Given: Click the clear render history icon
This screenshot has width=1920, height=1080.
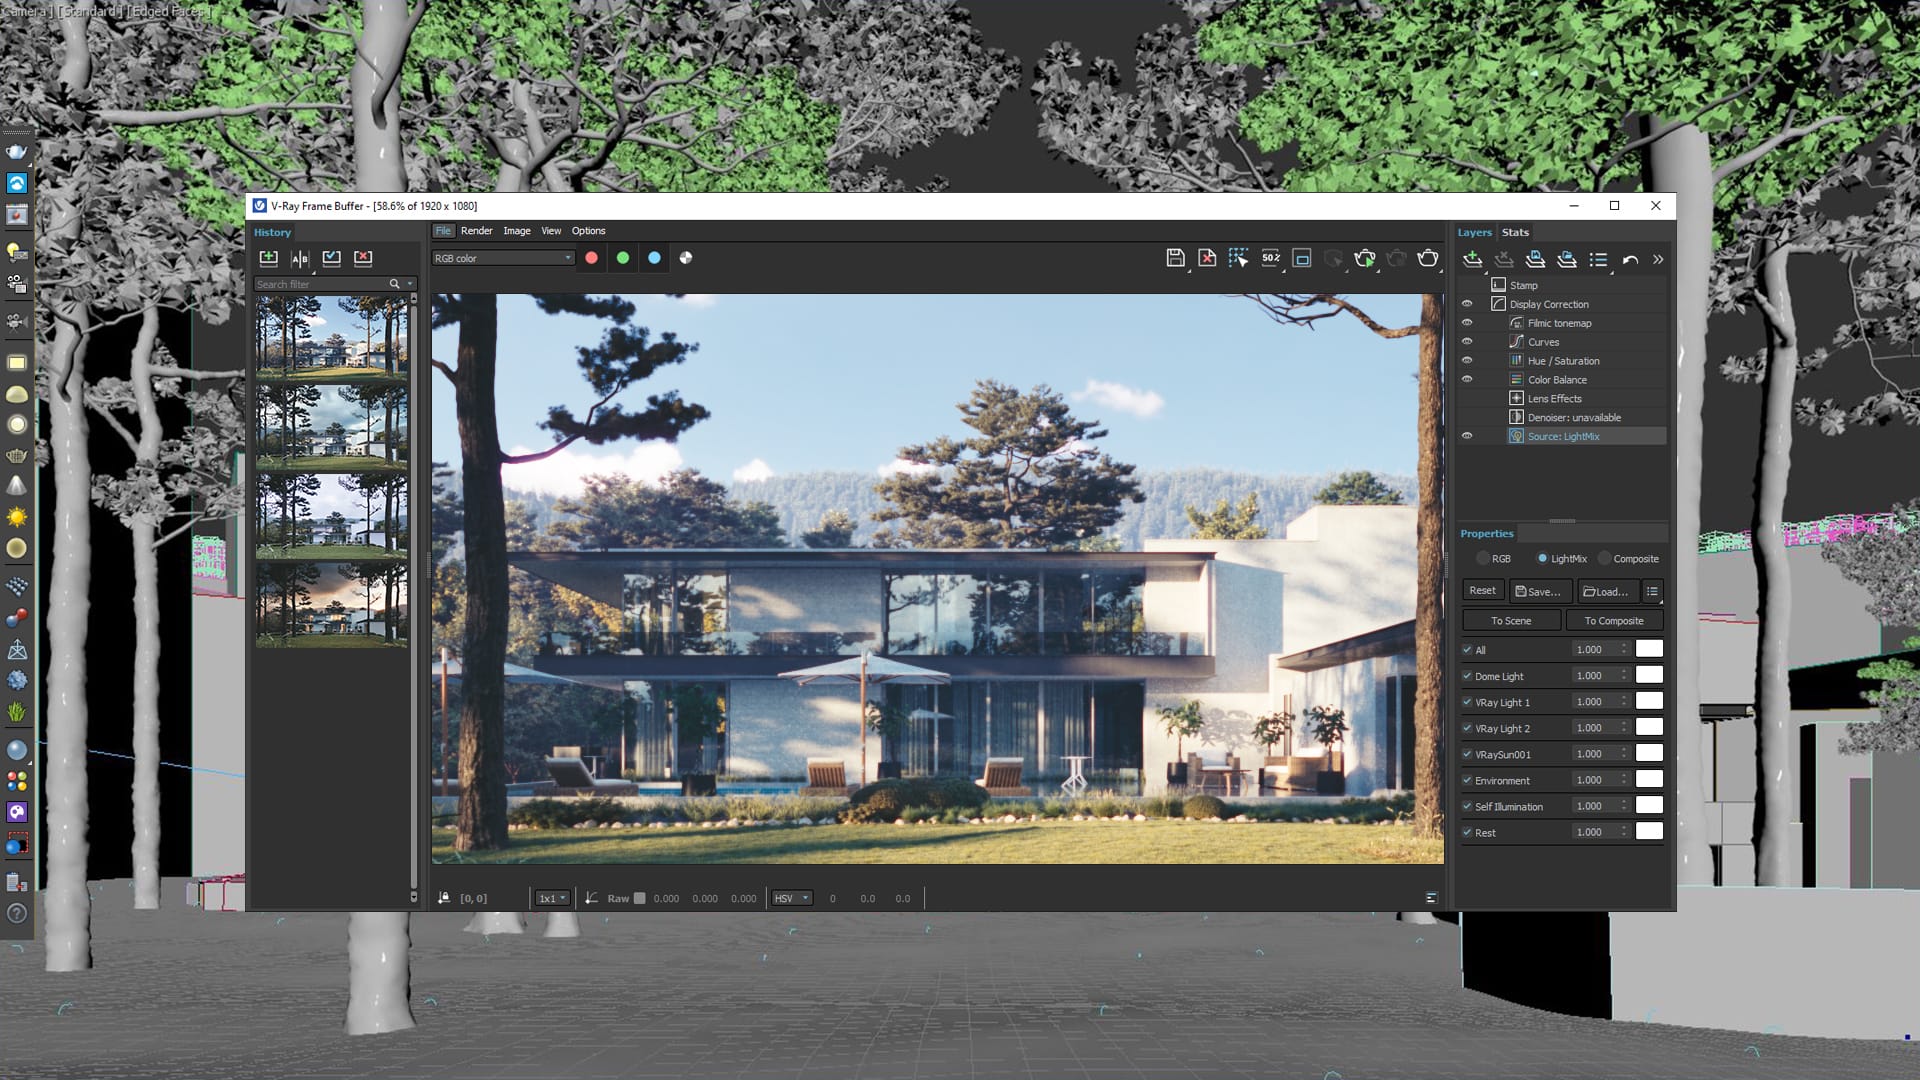Looking at the screenshot, I should point(363,258).
